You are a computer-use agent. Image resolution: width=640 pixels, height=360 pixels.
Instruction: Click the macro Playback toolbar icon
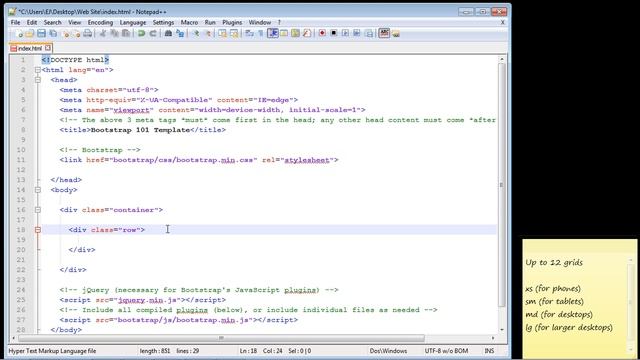click(345, 33)
